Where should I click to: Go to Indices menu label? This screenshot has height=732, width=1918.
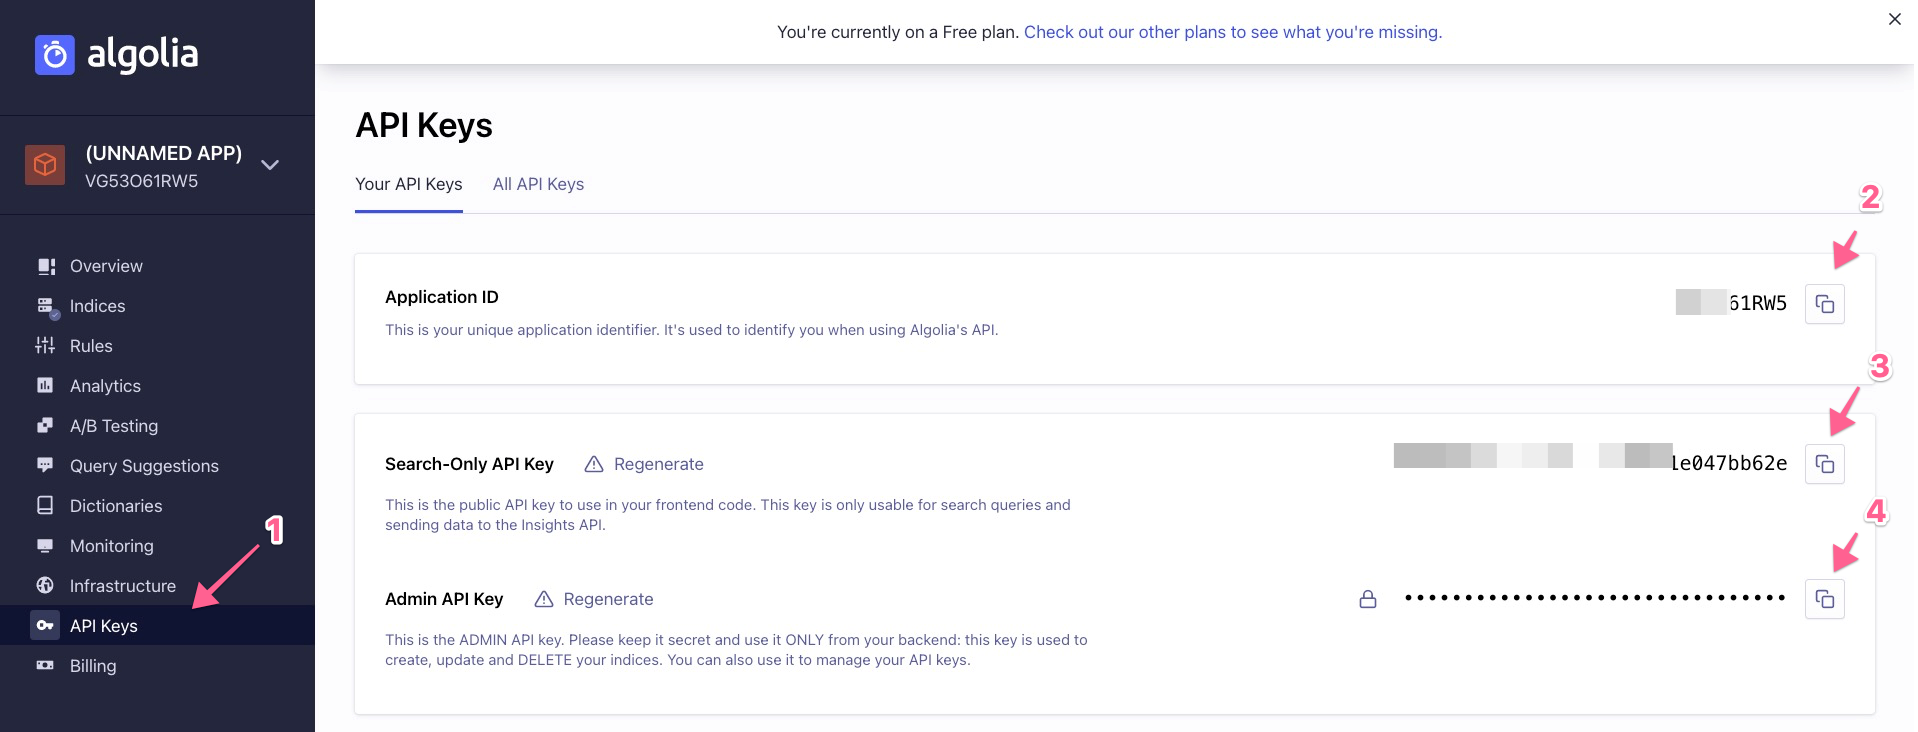(x=97, y=306)
